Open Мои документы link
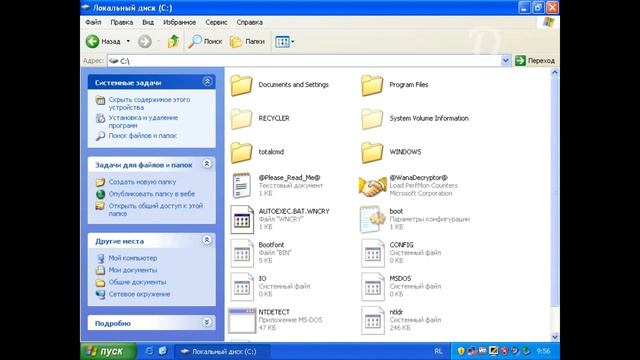This screenshot has width=640, height=360. (x=133, y=270)
